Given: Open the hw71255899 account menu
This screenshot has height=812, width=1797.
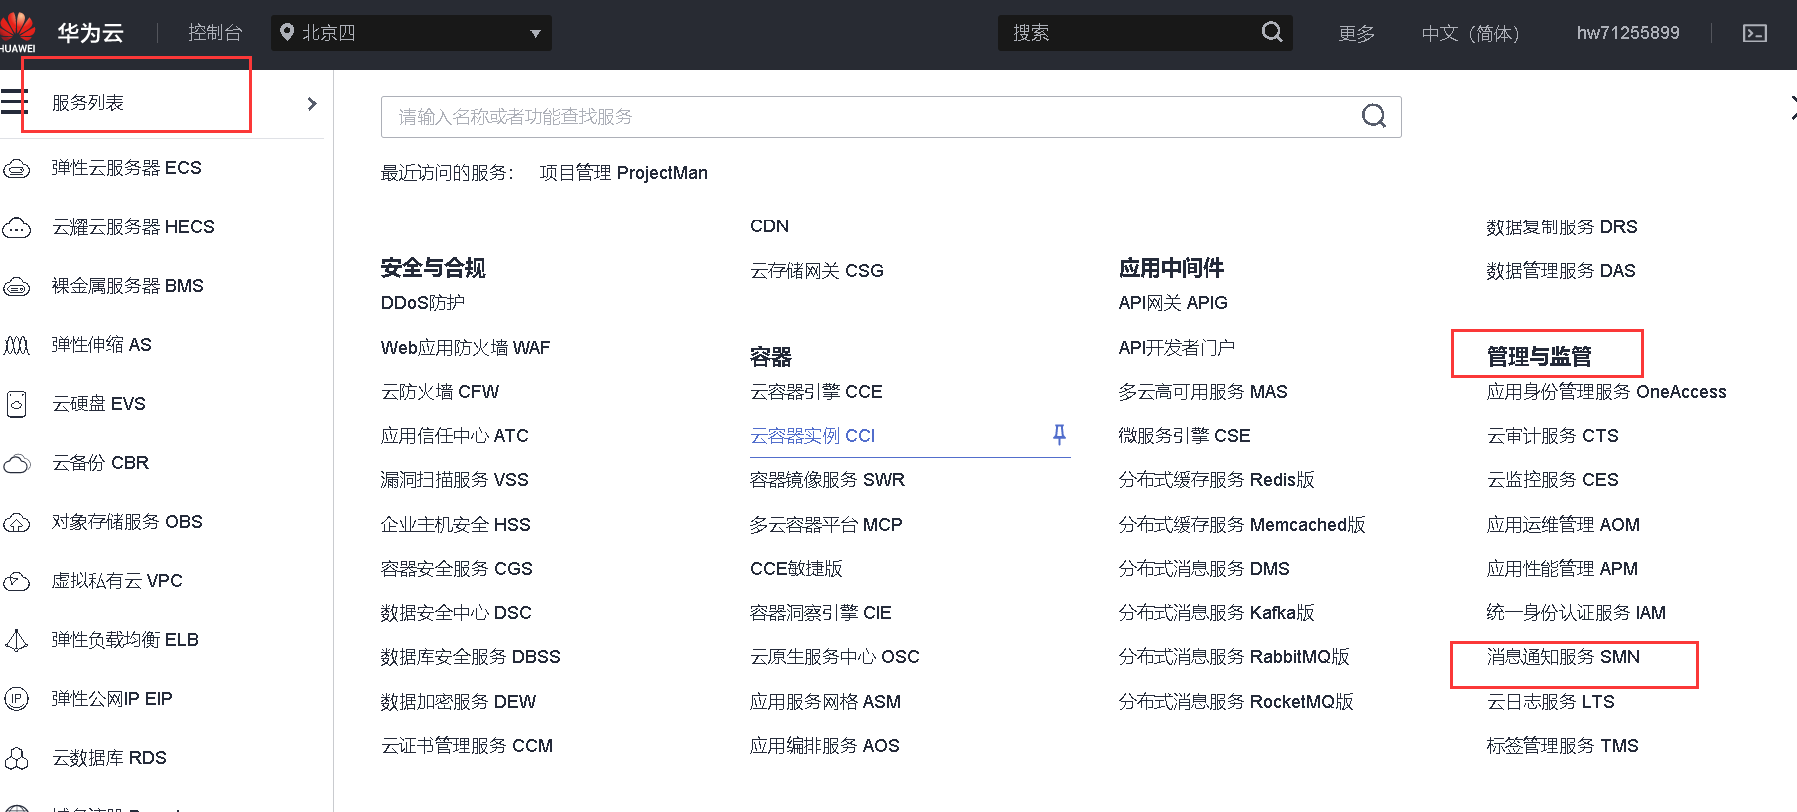Looking at the screenshot, I should coord(1628,33).
